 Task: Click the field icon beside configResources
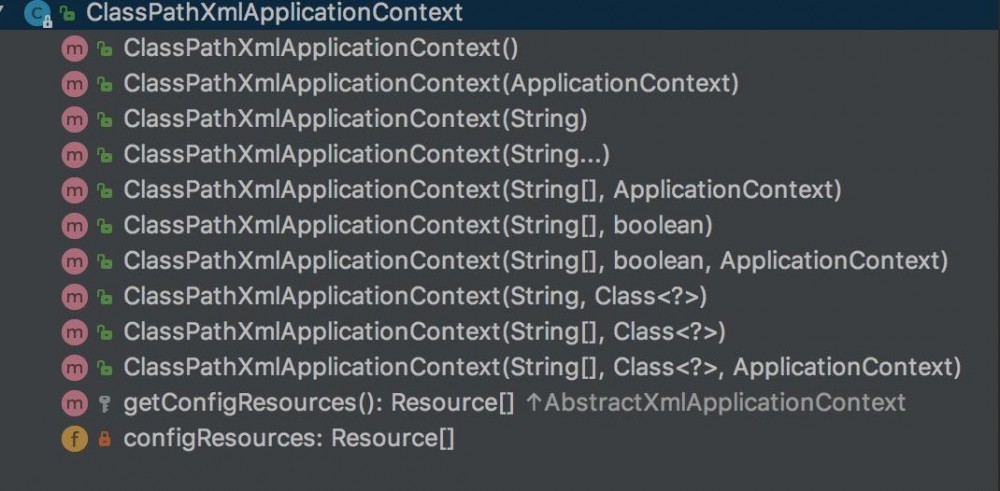75,438
